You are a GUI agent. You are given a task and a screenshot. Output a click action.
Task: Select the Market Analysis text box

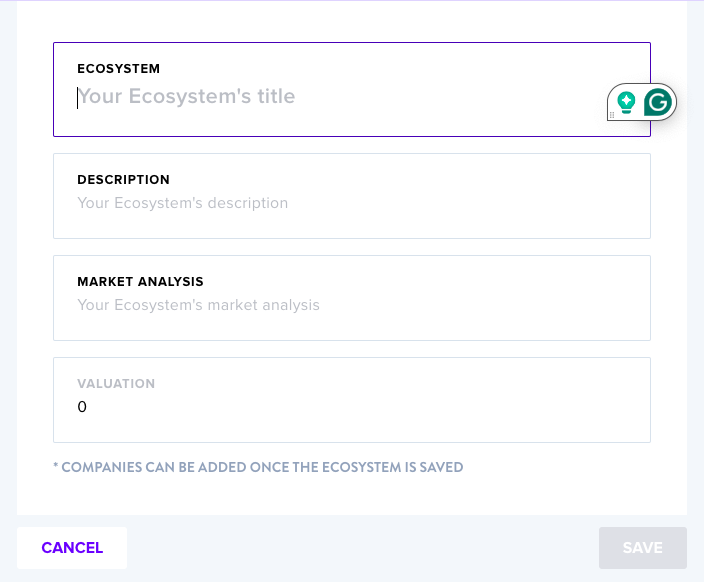(x=352, y=298)
